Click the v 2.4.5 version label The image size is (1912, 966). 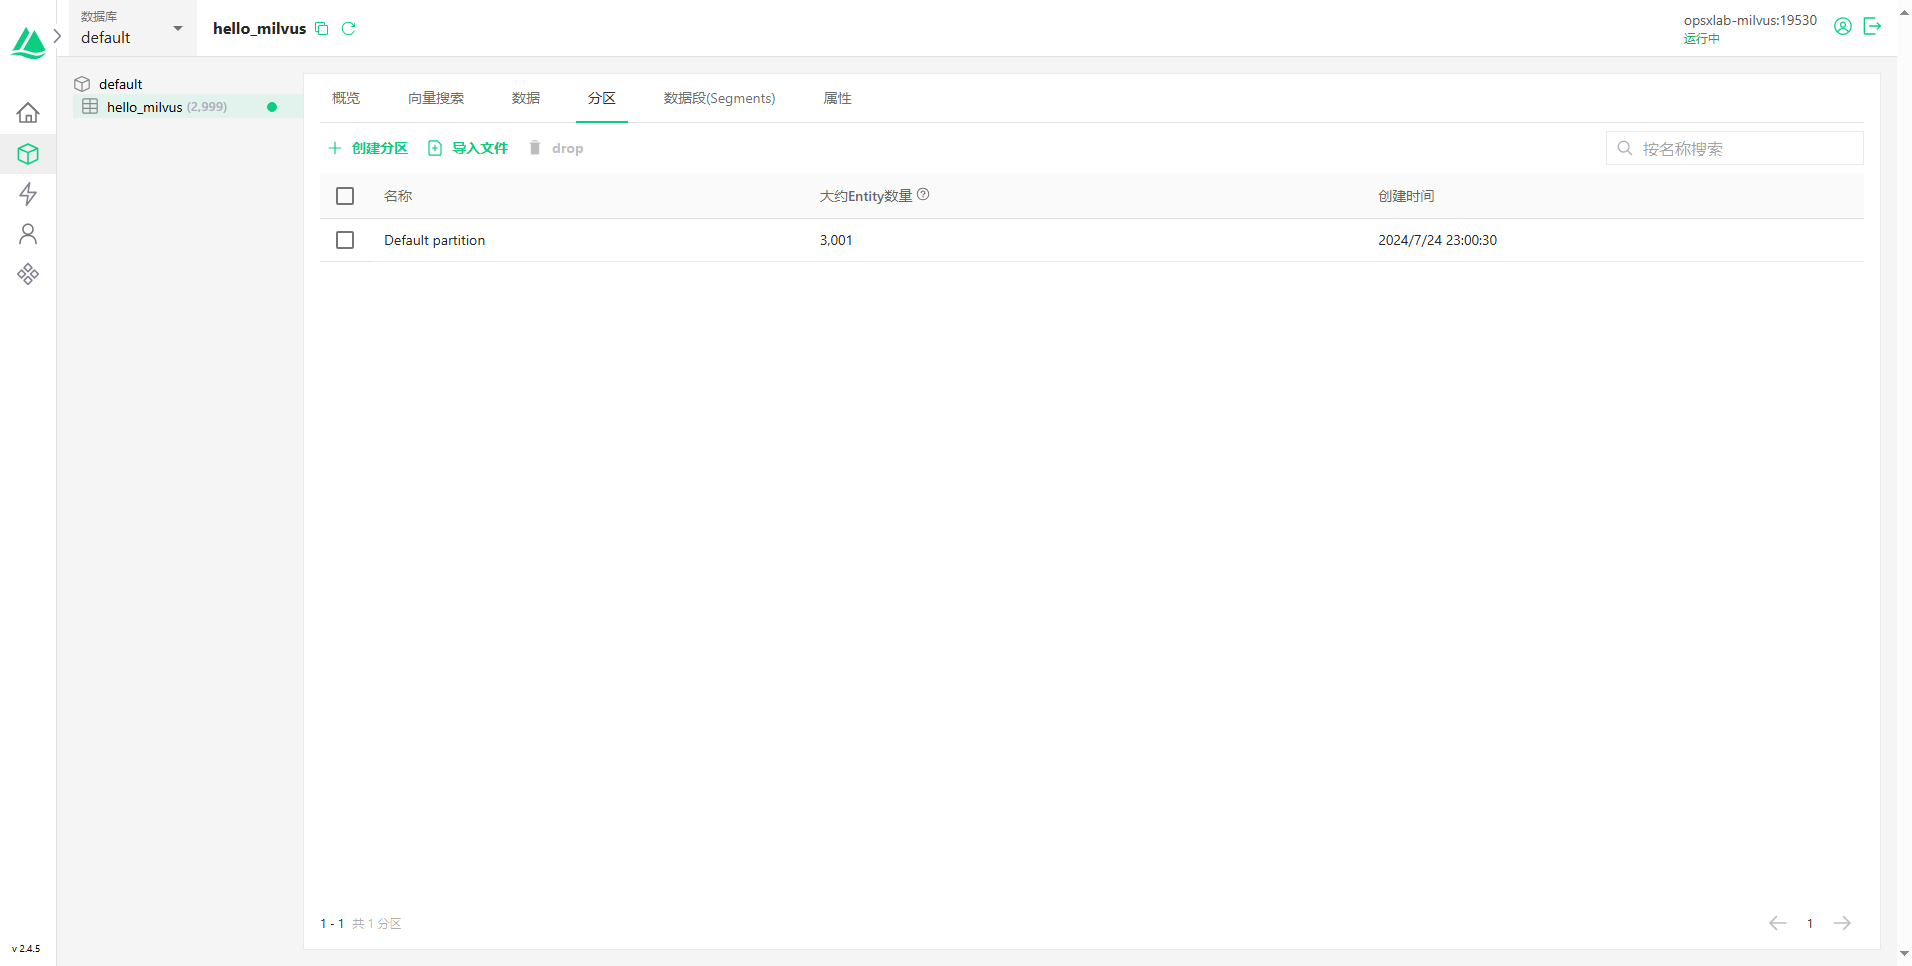pyautogui.click(x=26, y=948)
